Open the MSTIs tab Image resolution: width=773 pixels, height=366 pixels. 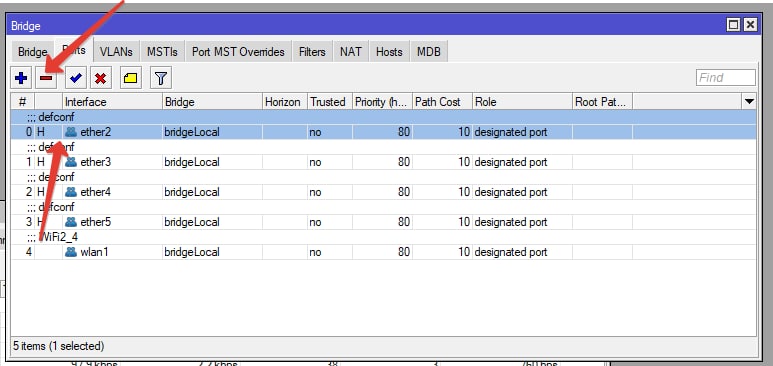tap(162, 52)
